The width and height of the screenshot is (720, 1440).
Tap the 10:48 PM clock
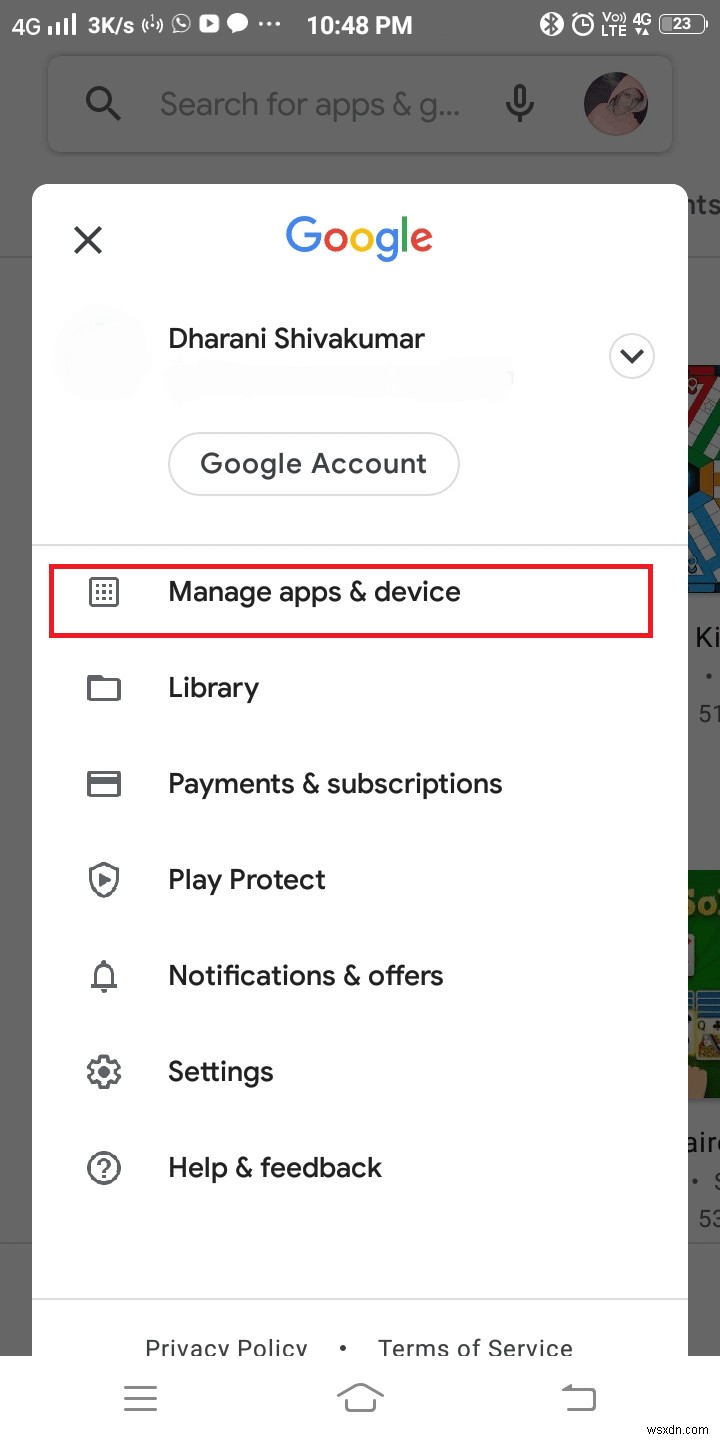[359, 25]
